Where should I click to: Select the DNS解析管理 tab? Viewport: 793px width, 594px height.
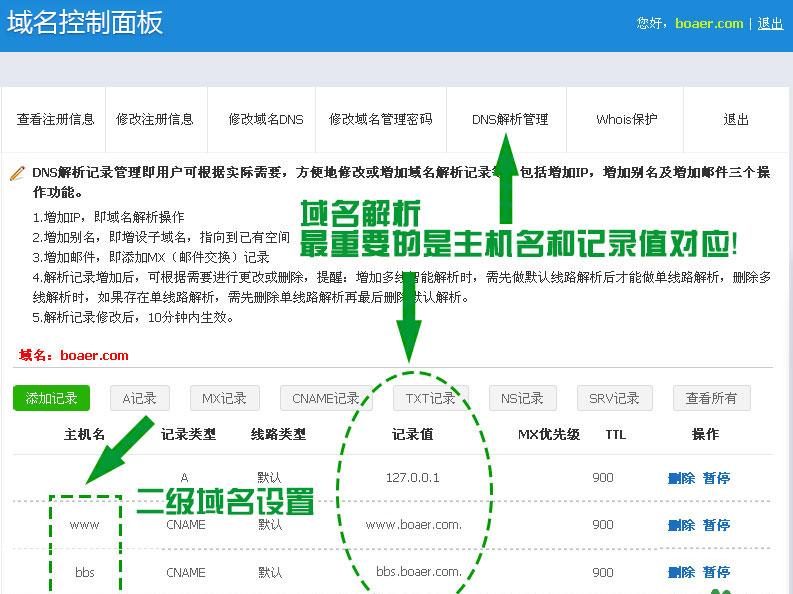pyautogui.click(x=510, y=119)
